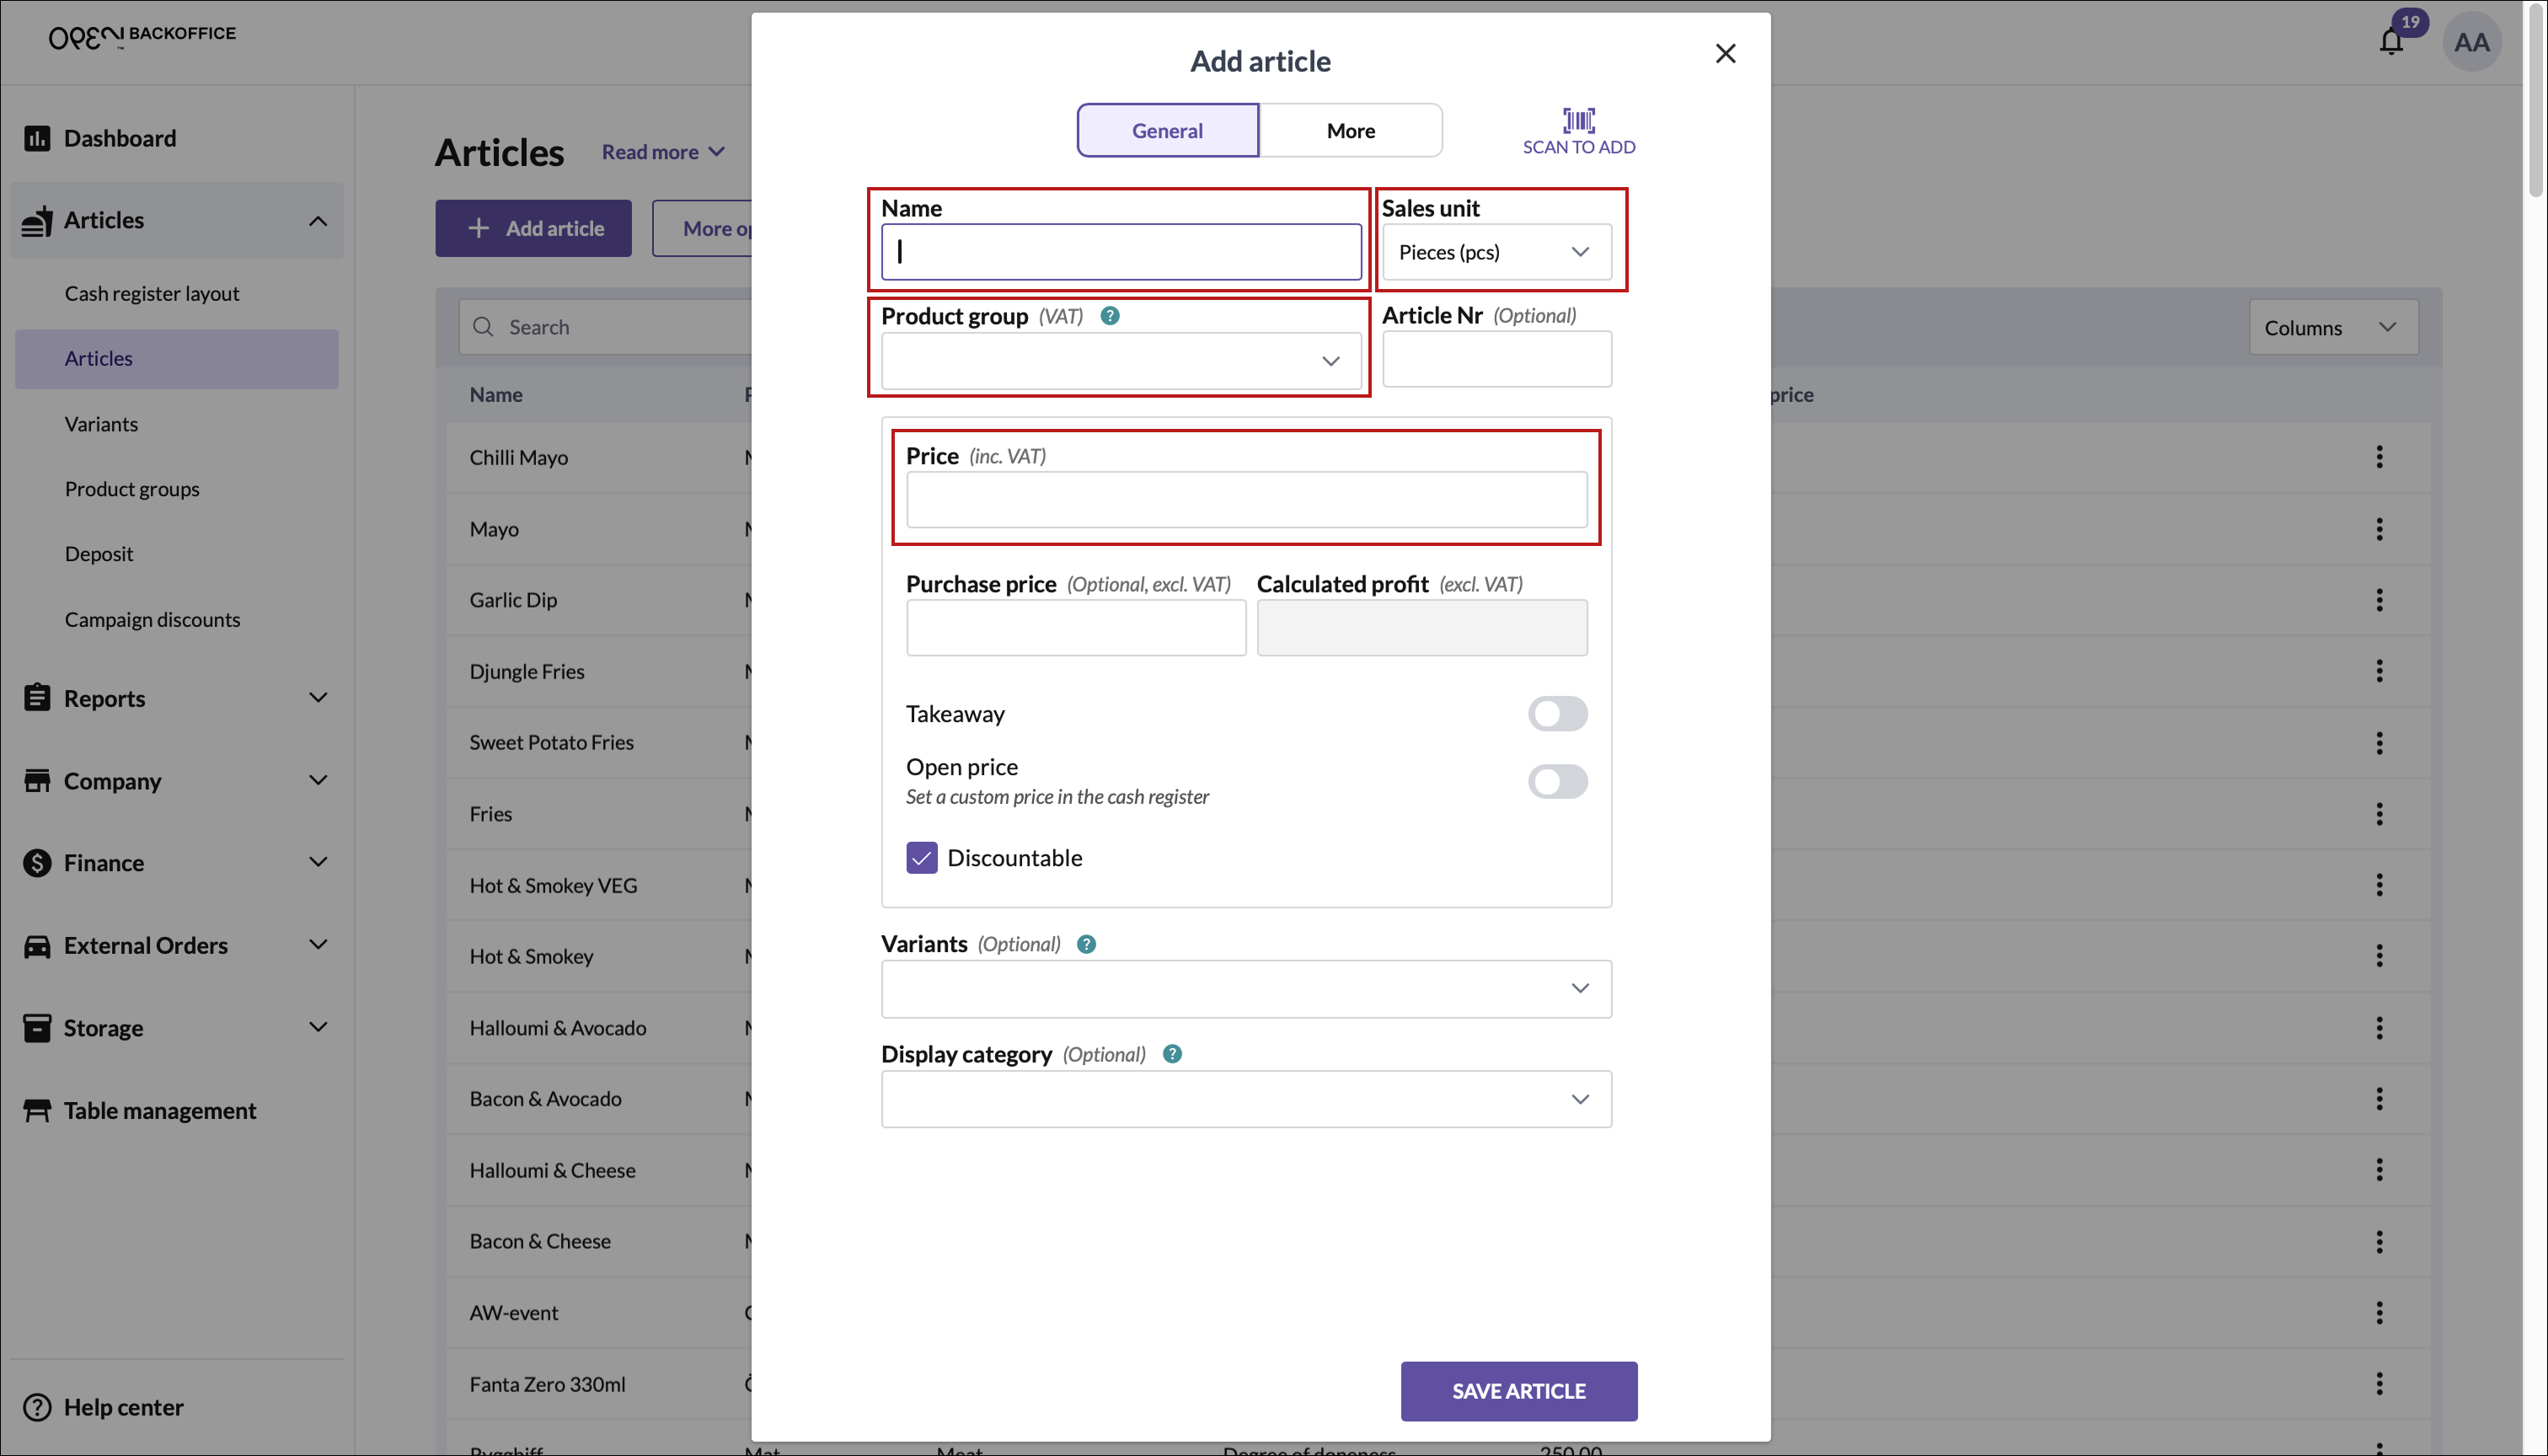
Task: Open the Display category dropdown
Action: pyautogui.click(x=1246, y=1099)
